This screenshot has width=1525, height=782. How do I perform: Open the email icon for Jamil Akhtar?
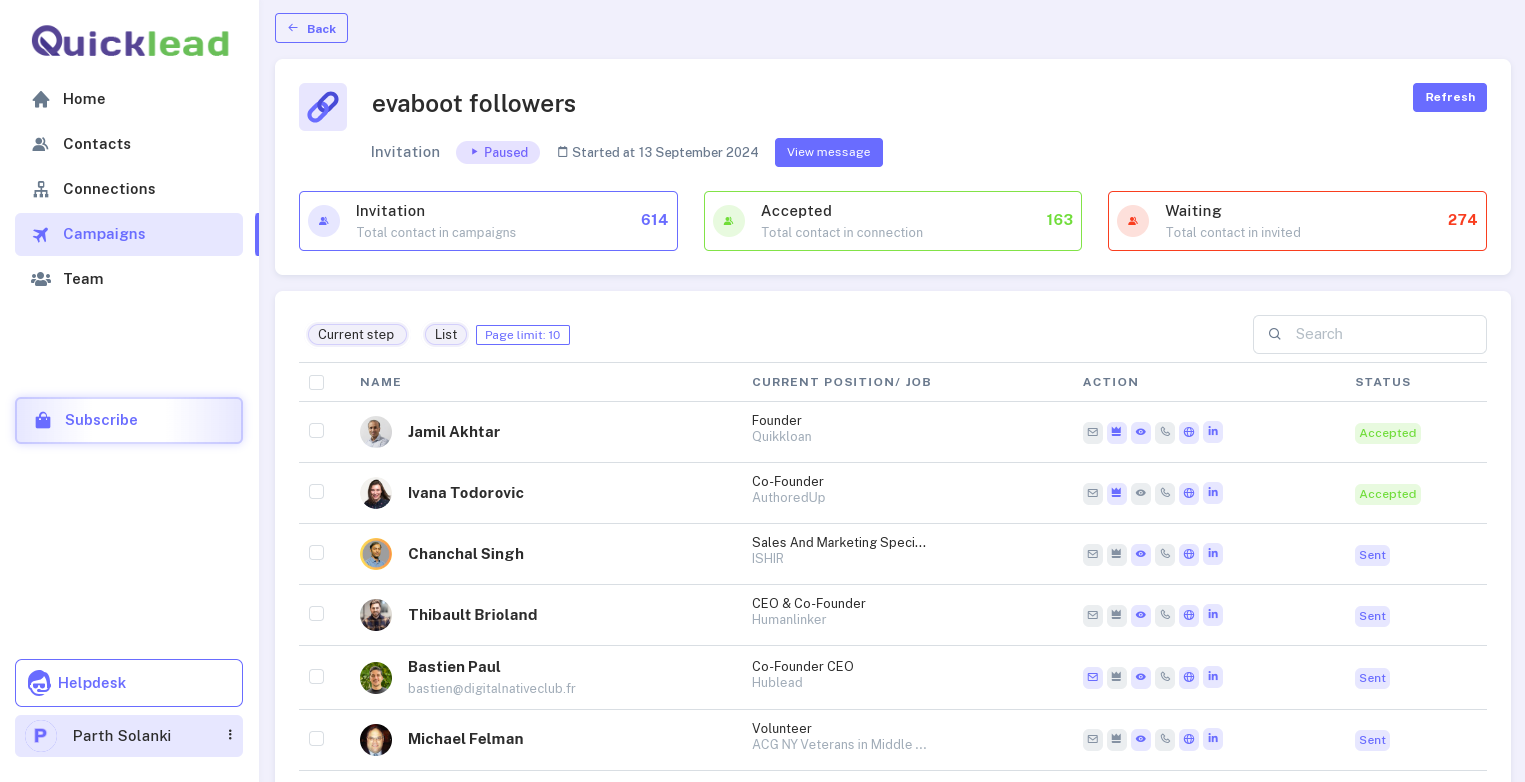click(x=1092, y=432)
